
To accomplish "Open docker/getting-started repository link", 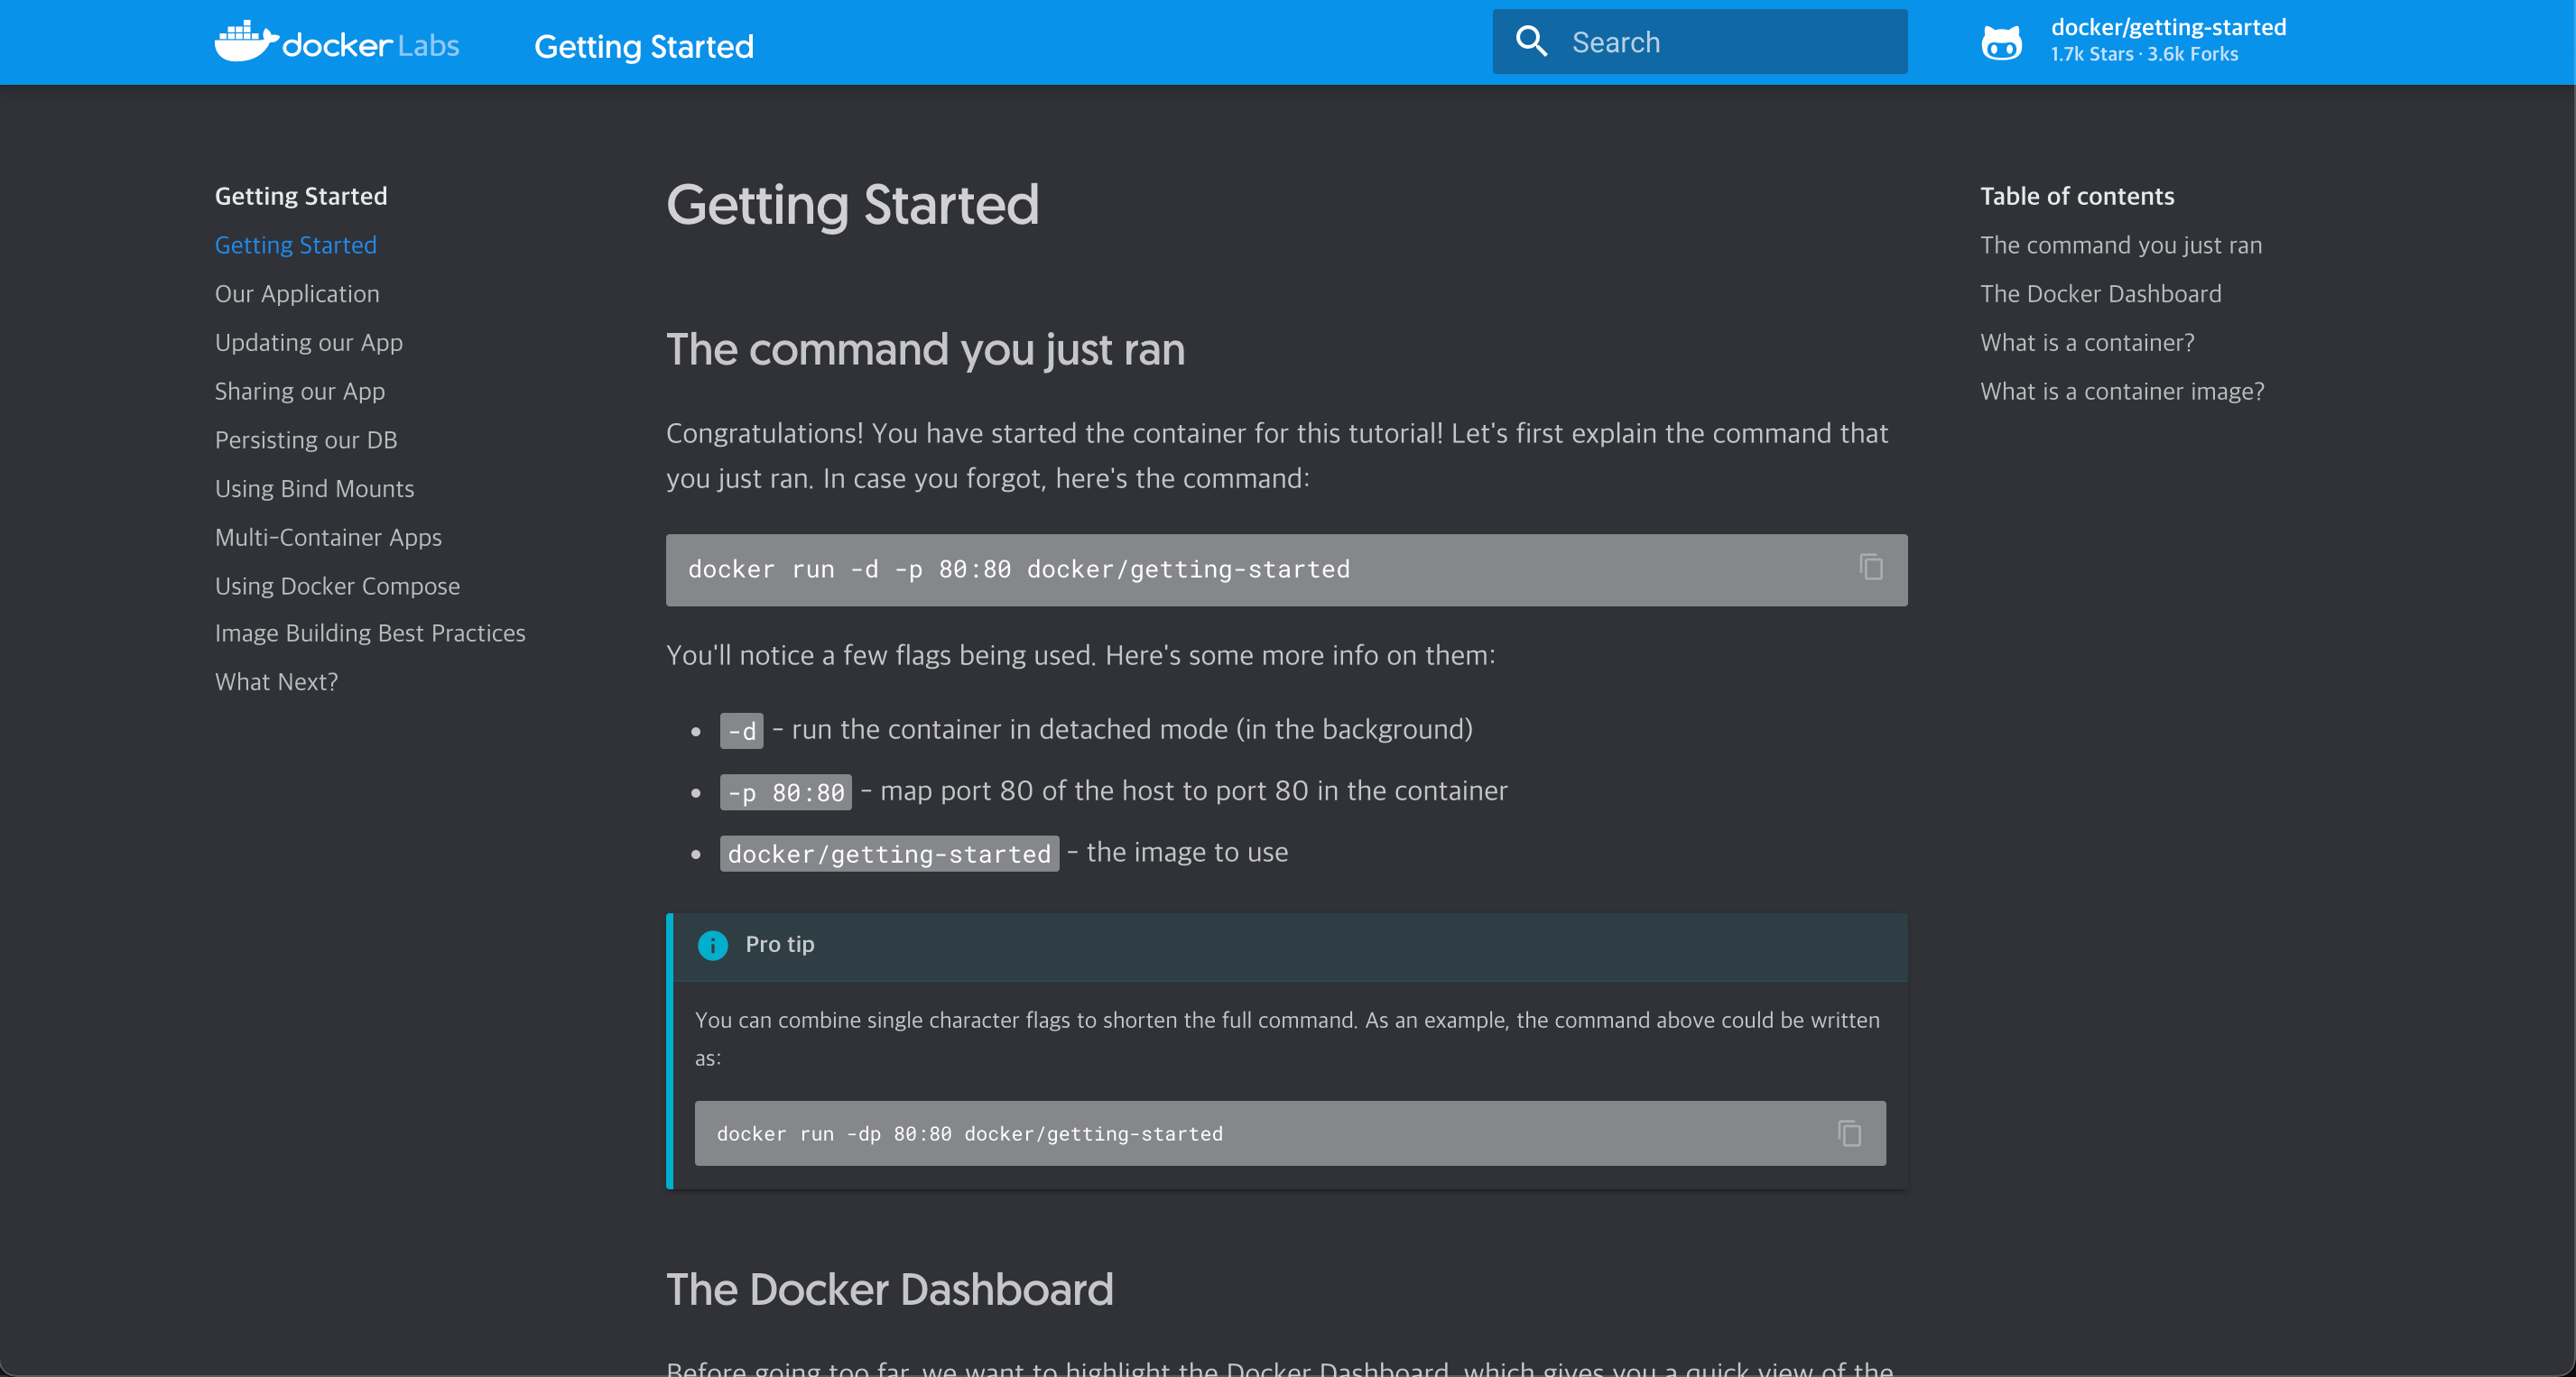I will pos(2168,28).
